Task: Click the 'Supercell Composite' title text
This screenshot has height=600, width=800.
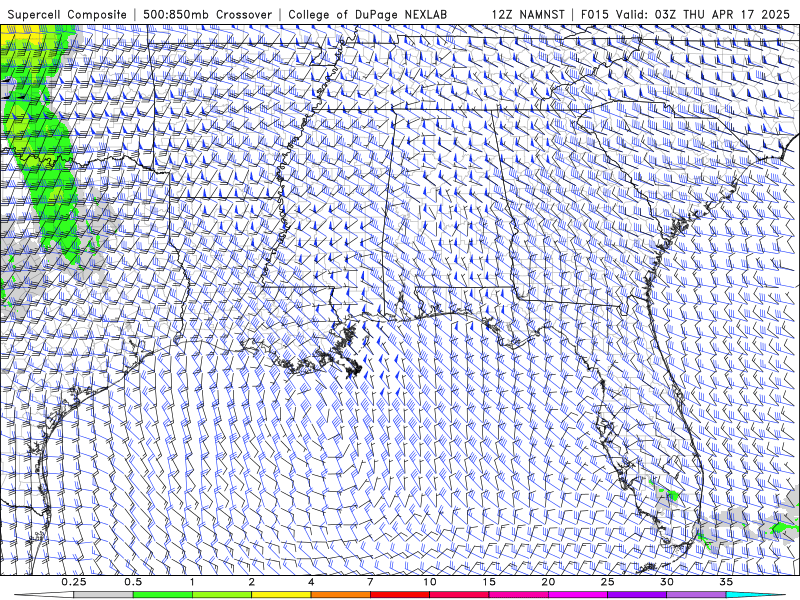Action: 67,14
